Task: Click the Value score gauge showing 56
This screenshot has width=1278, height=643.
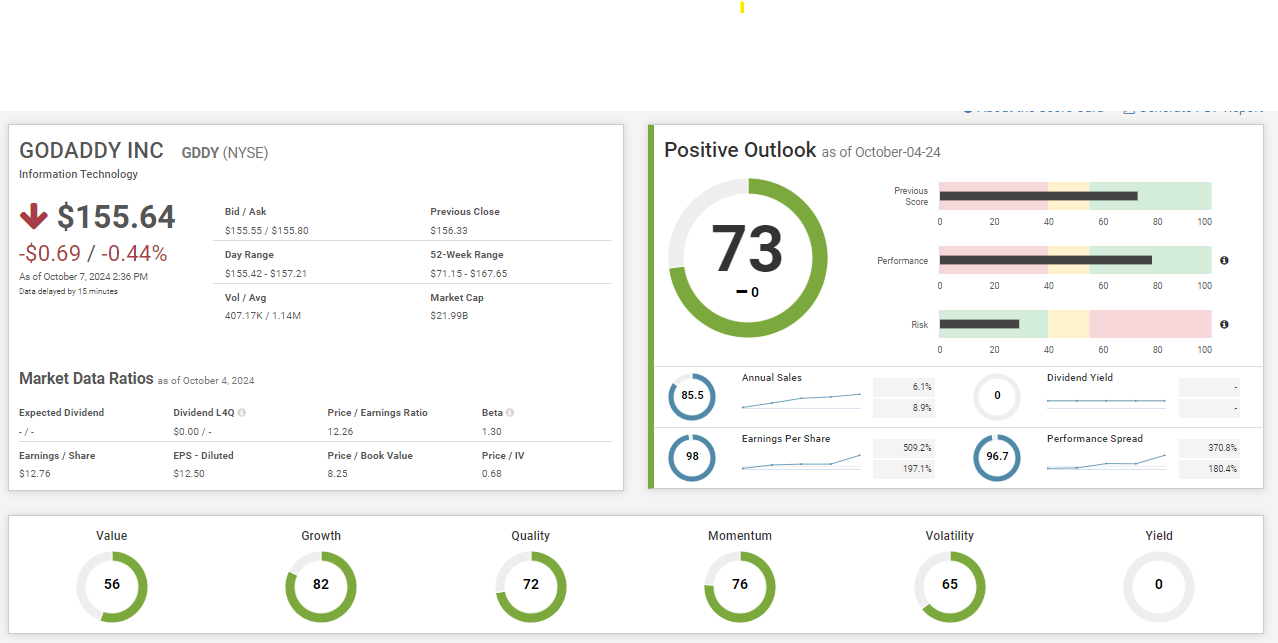Action: tap(112, 586)
